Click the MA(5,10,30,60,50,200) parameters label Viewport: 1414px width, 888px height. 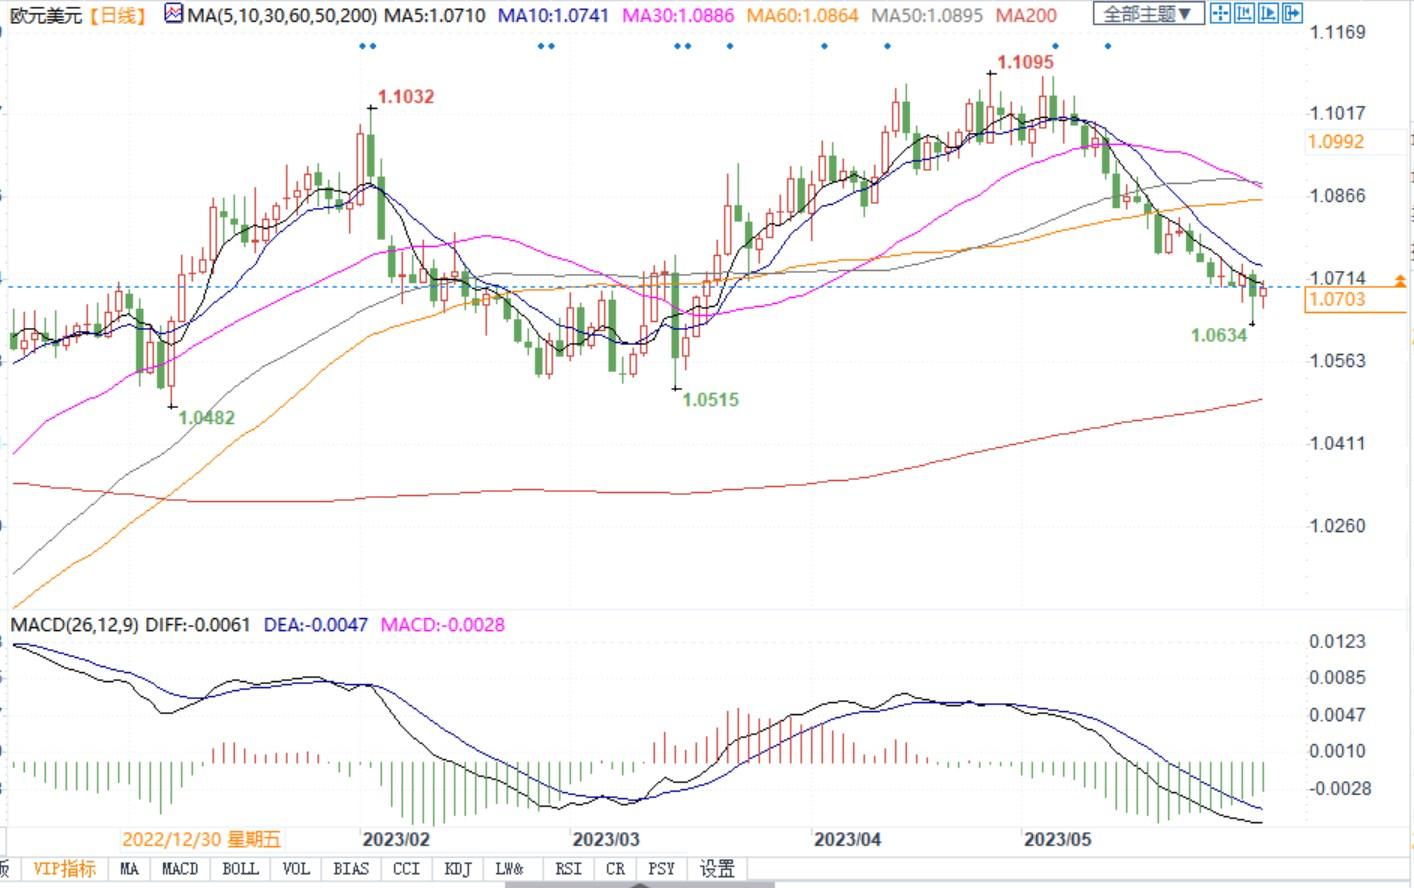pos(283,15)
